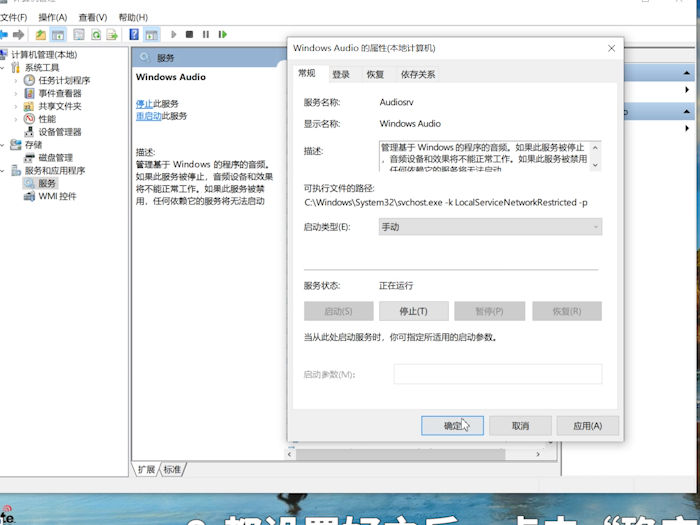The width and height of the screenshot is (700, 525).
Task: Click the pause service toolbar icon
Action: pyautogui.click(x=206, y=34)
